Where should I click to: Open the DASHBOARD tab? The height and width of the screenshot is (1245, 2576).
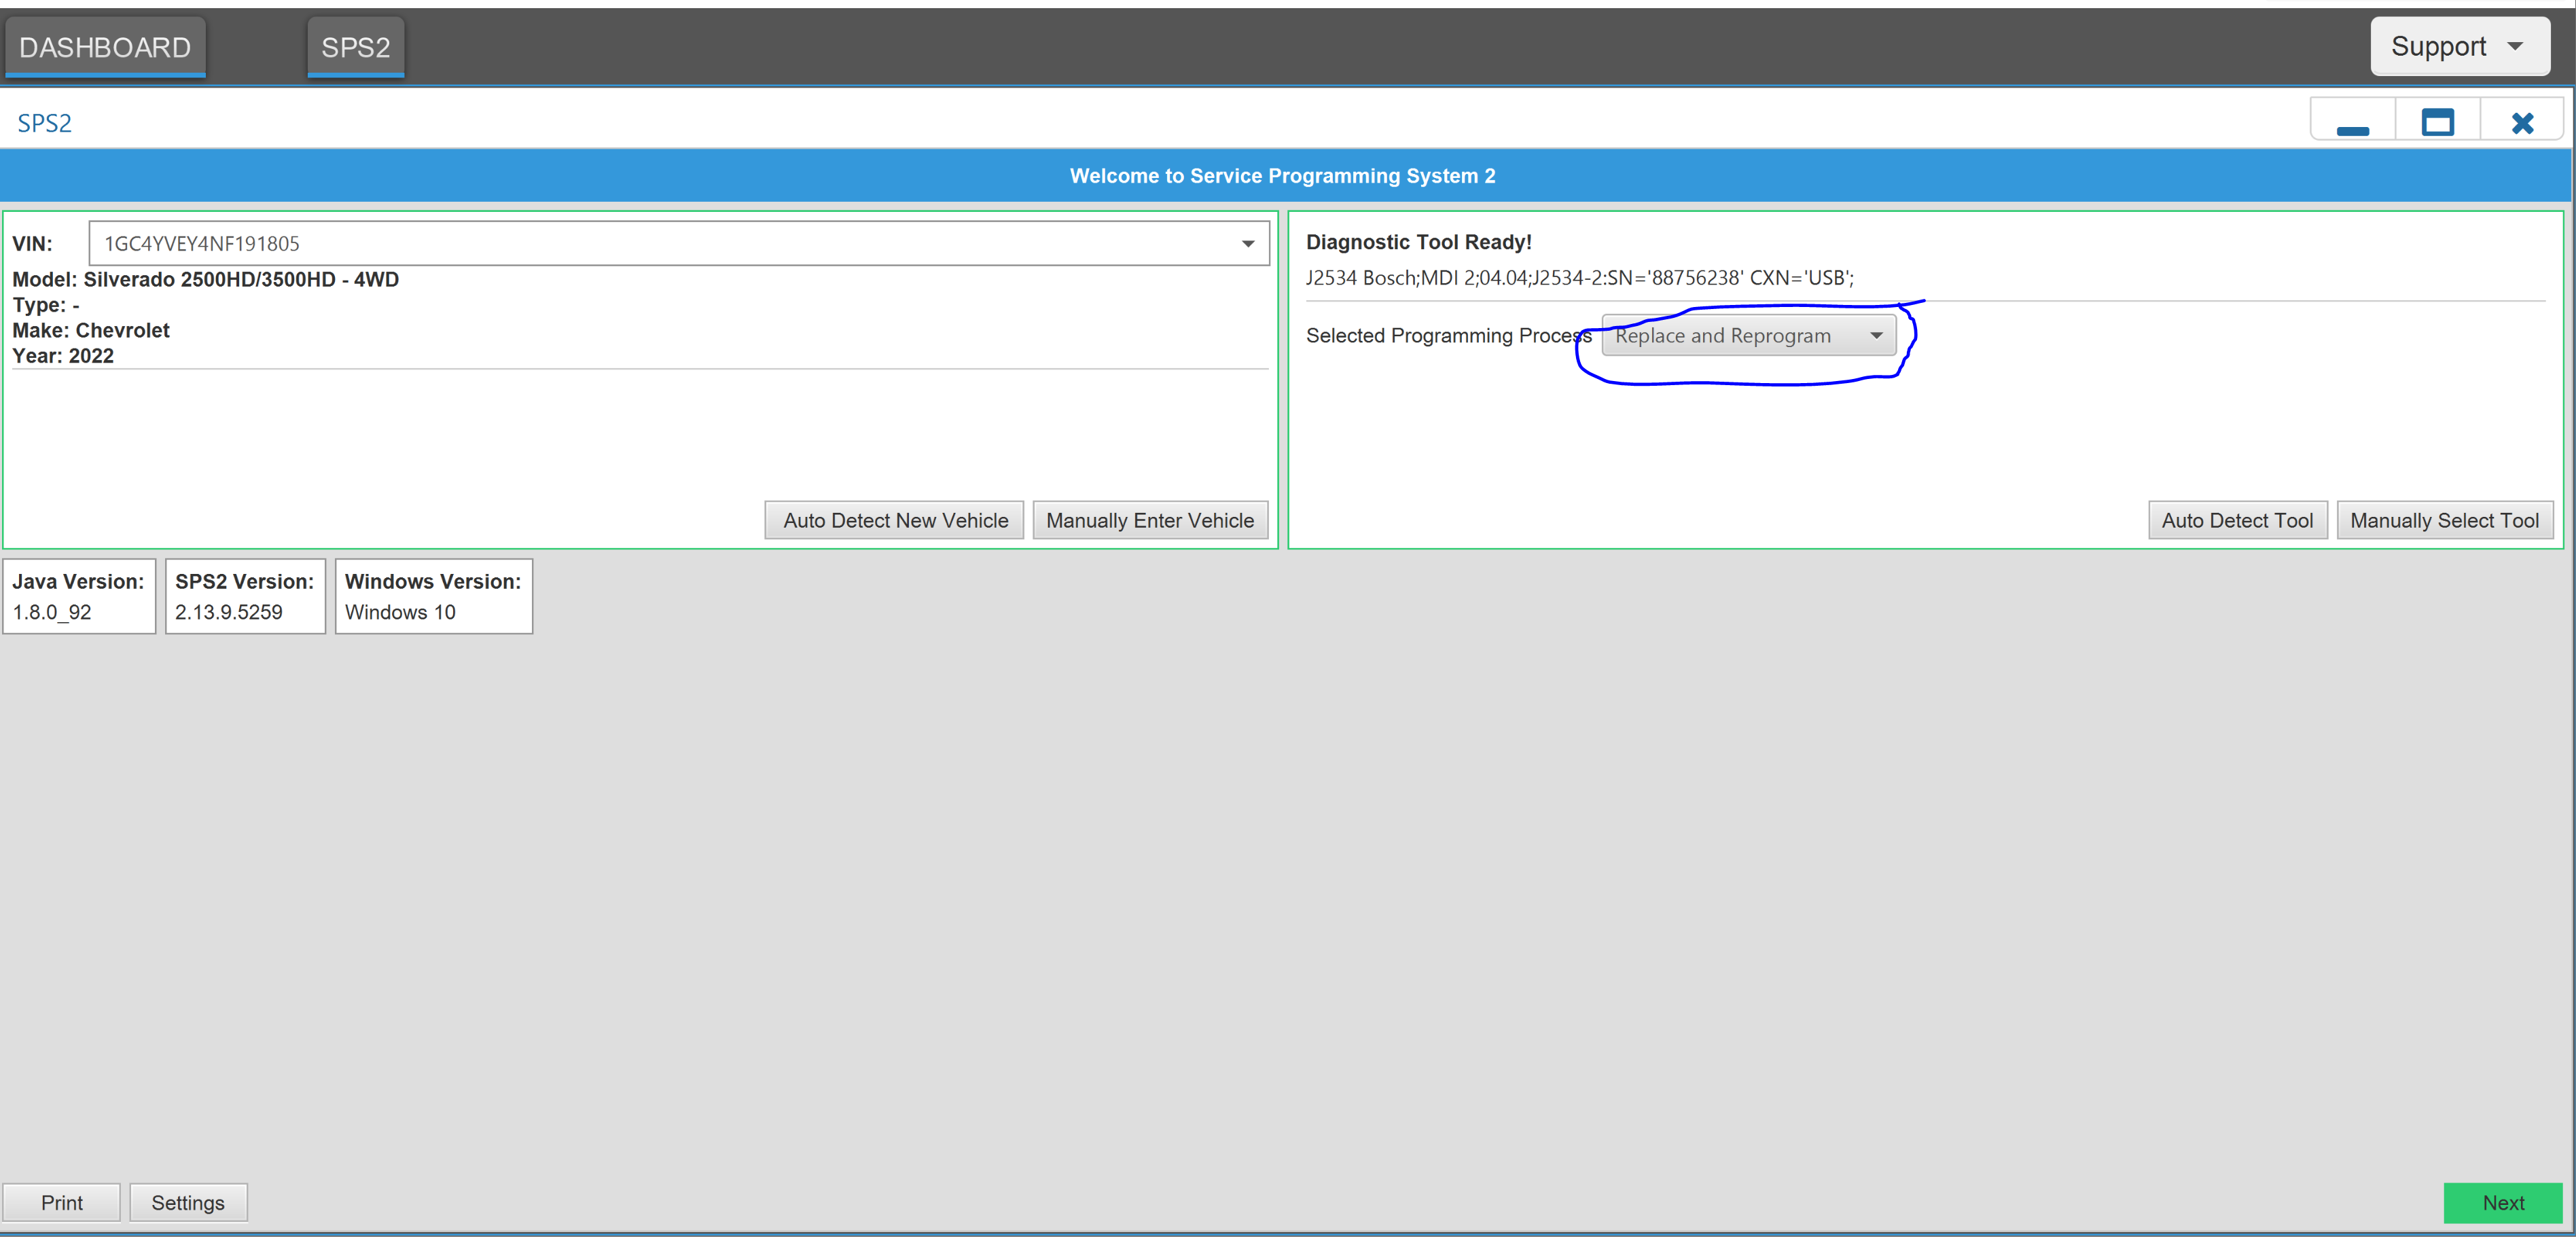pos(105,47)
